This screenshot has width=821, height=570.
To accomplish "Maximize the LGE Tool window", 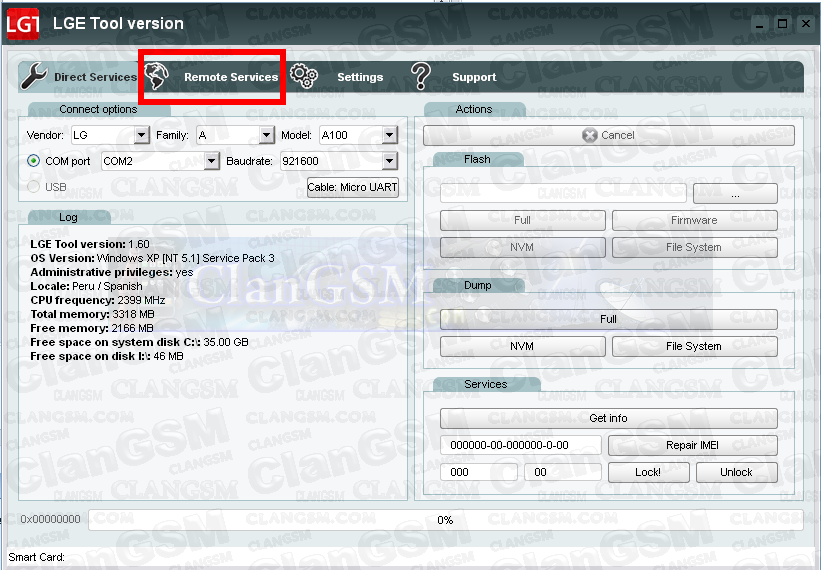I will pos(782,24).
